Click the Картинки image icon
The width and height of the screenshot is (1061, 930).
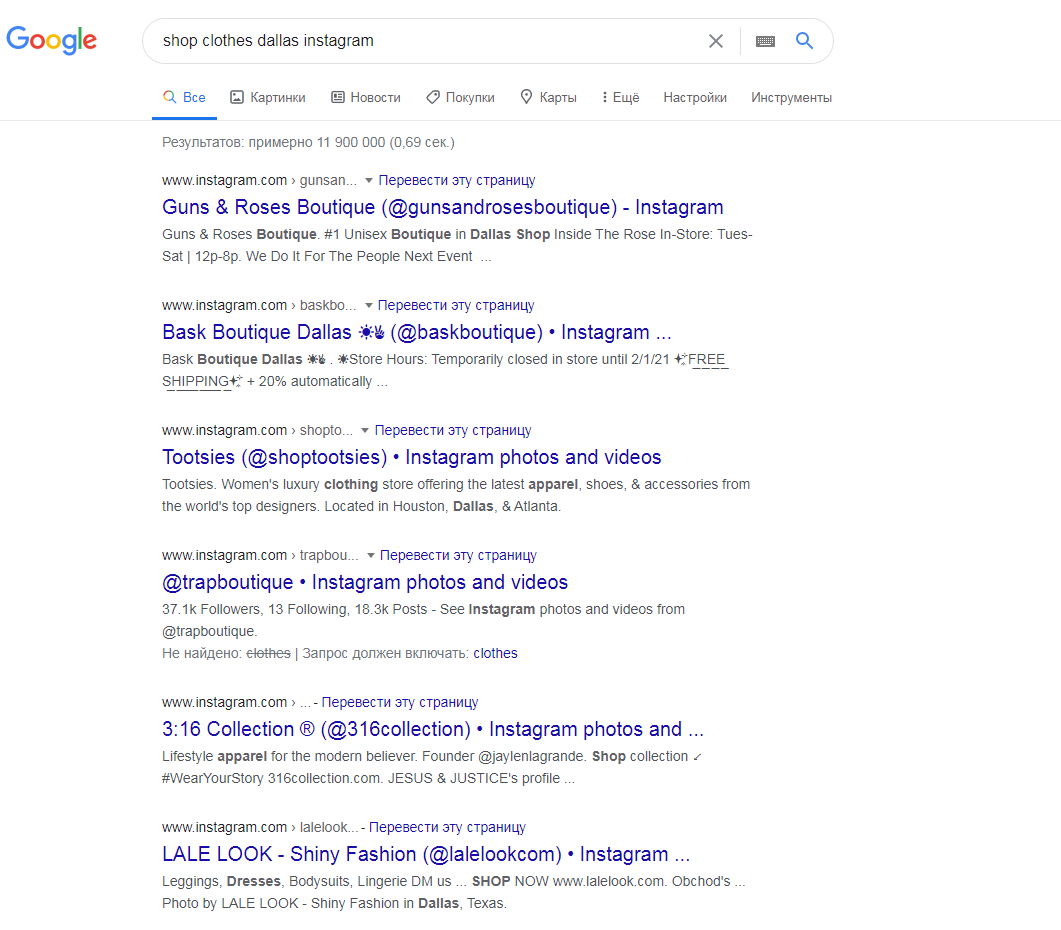tap(237, 97)
